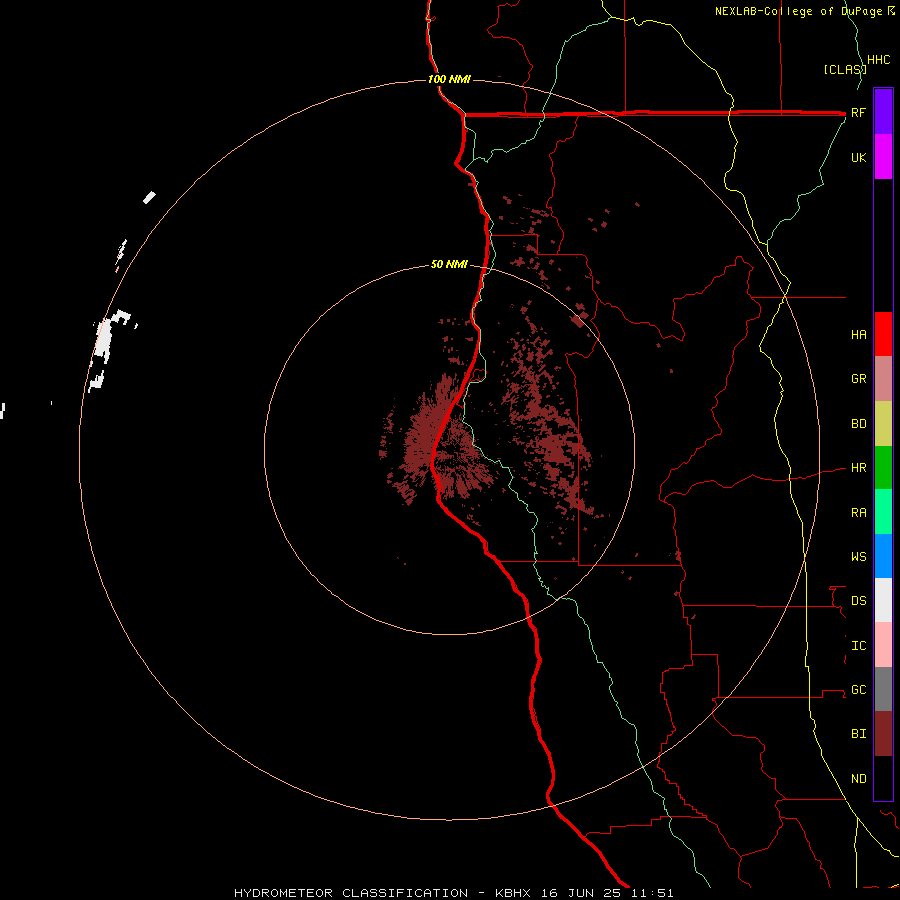The height and width of the screenshot is (900, 900).
Task: Click the dark green HR heavy rain swatch
Action: (883, 468)
